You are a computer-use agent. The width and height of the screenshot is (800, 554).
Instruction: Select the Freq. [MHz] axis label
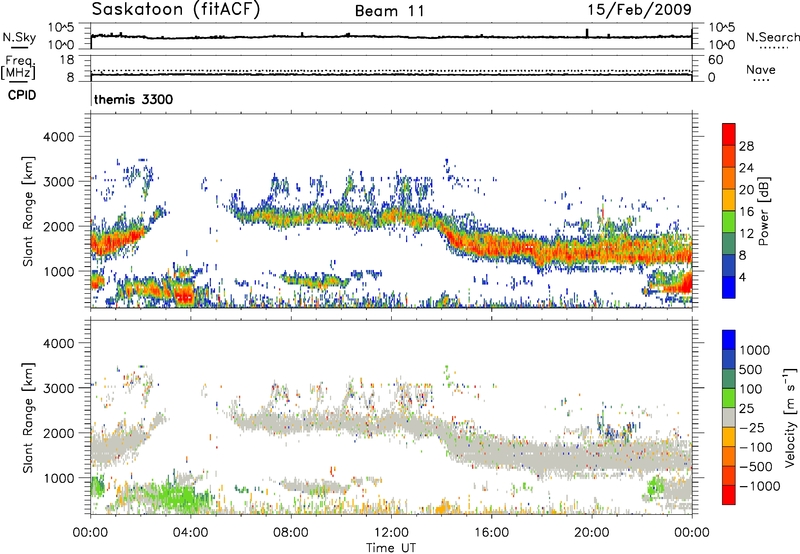[18, 68]
